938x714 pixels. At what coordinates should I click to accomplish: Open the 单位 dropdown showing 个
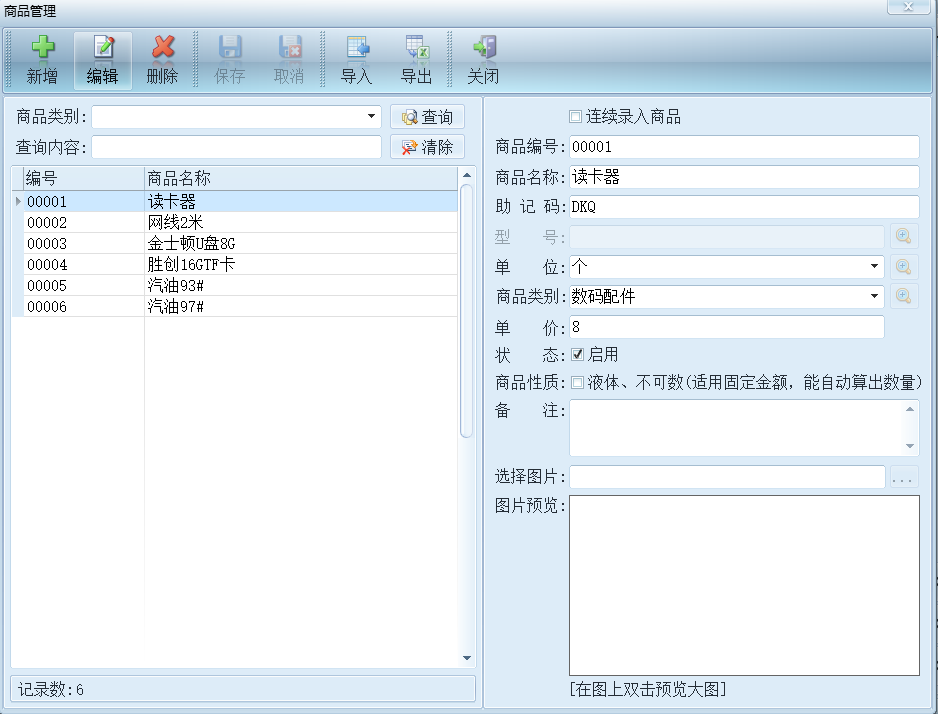874,266
